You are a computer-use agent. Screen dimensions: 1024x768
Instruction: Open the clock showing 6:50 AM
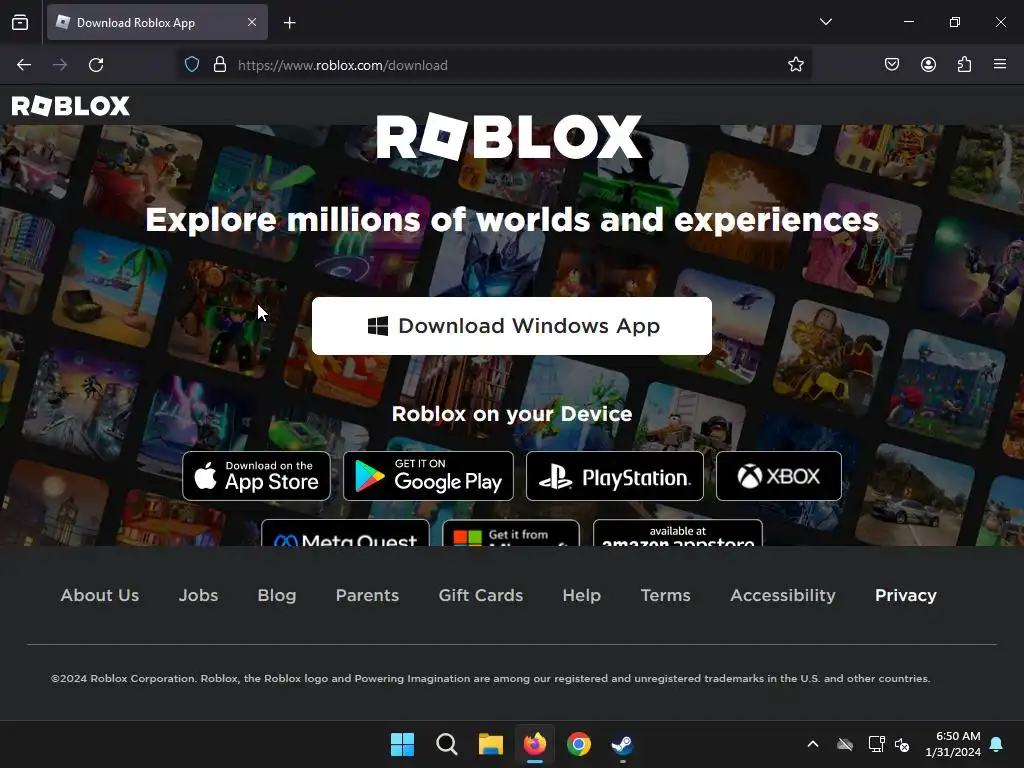point(953,744)
